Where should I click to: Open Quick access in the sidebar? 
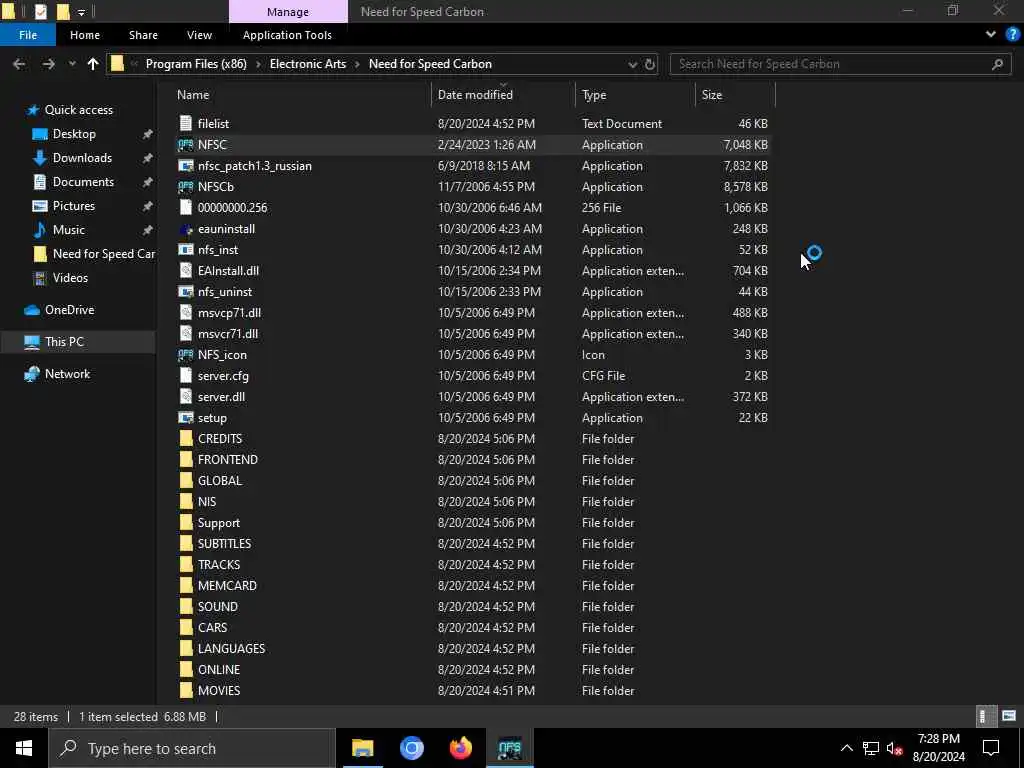(78, 110)
